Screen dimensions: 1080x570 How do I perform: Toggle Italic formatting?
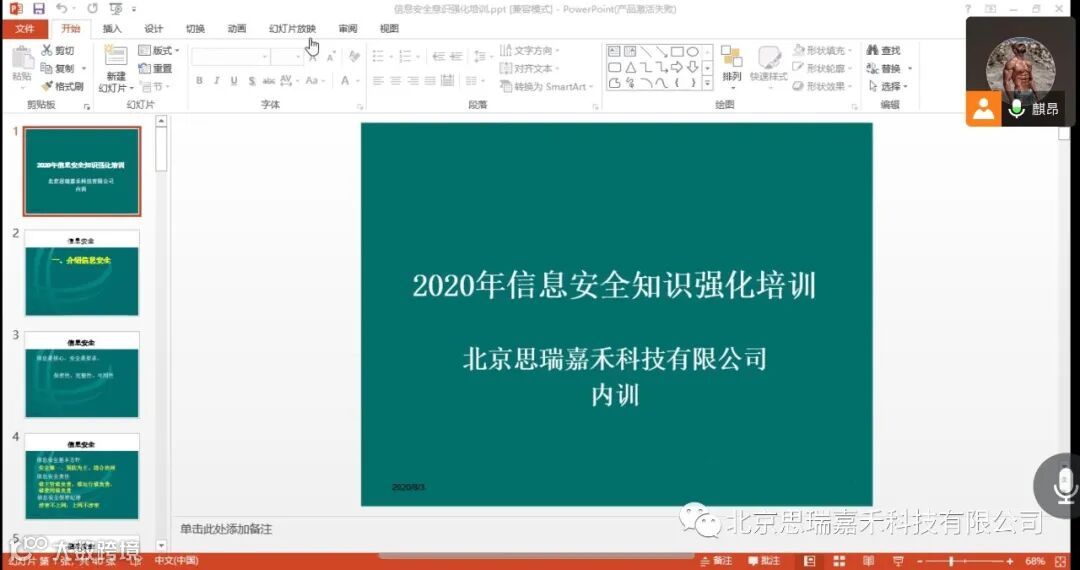216,81
